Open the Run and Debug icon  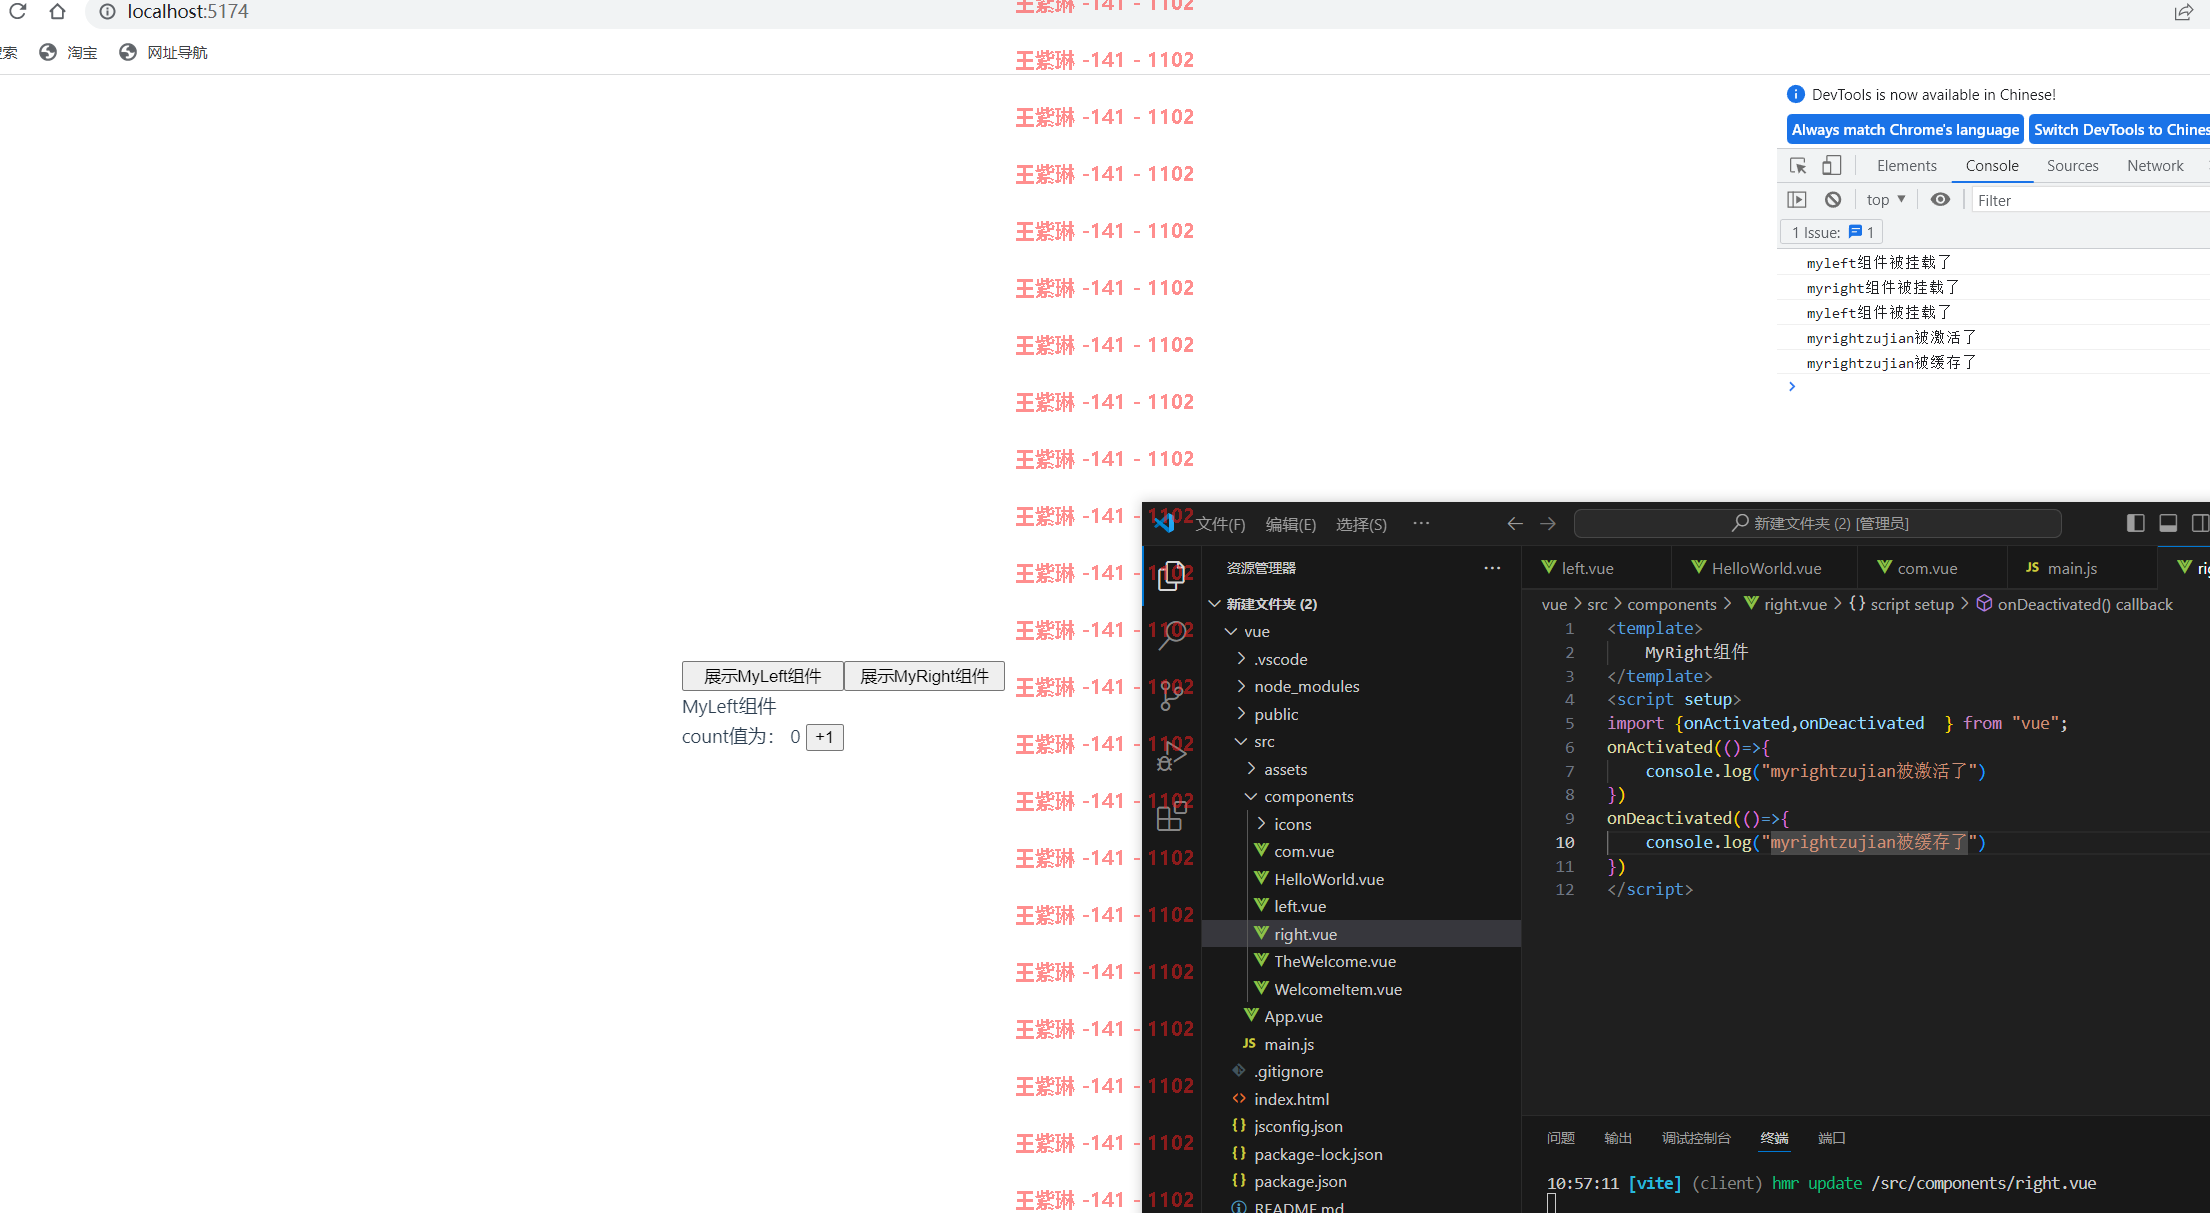tap(1172, 756)
